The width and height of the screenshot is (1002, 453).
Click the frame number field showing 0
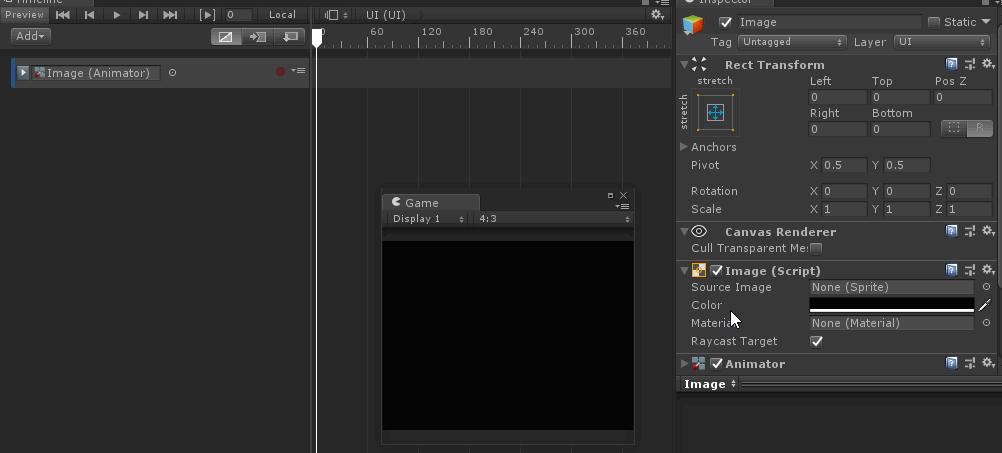coord(238,15)
